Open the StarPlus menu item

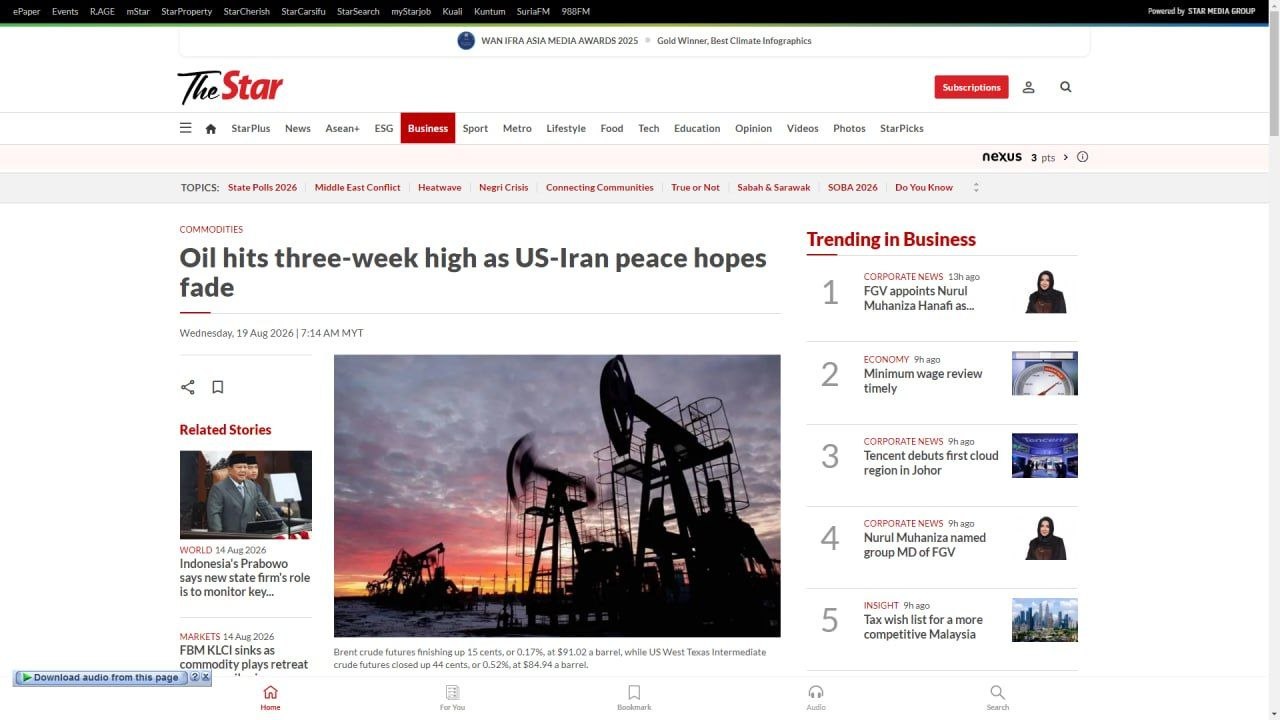250,128
